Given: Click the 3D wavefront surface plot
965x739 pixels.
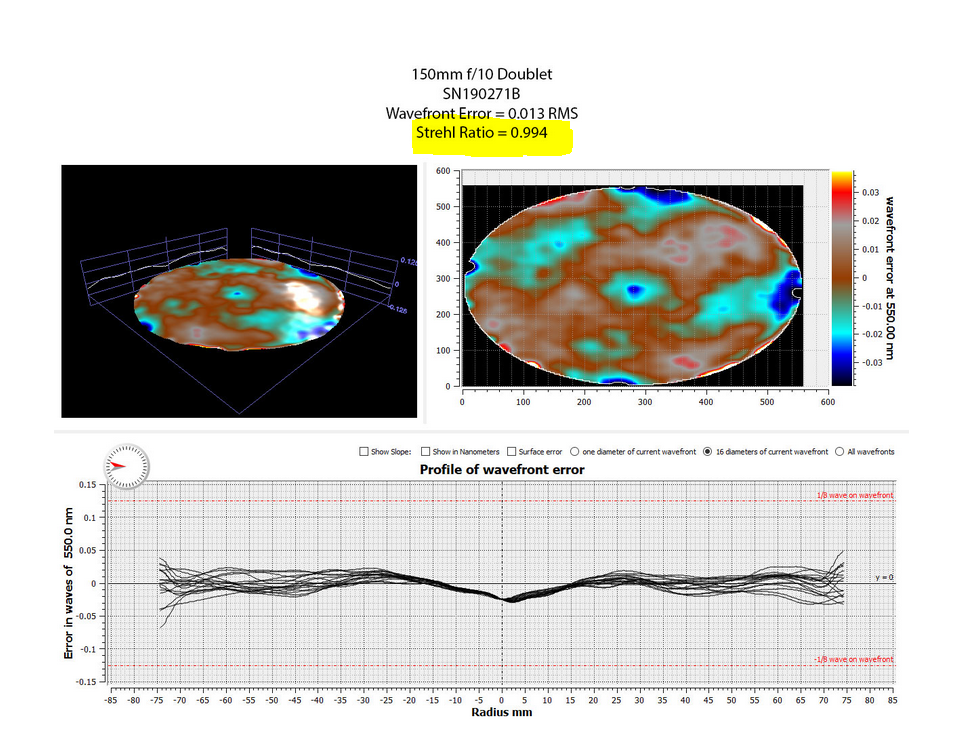Looking at the screenshot, I should [239, 291].
